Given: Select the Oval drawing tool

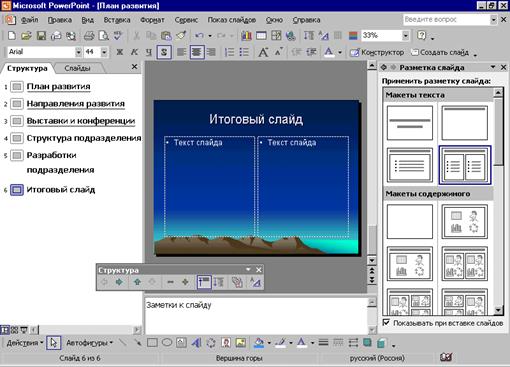Looking at the screenshot, I should pos(167,342).
